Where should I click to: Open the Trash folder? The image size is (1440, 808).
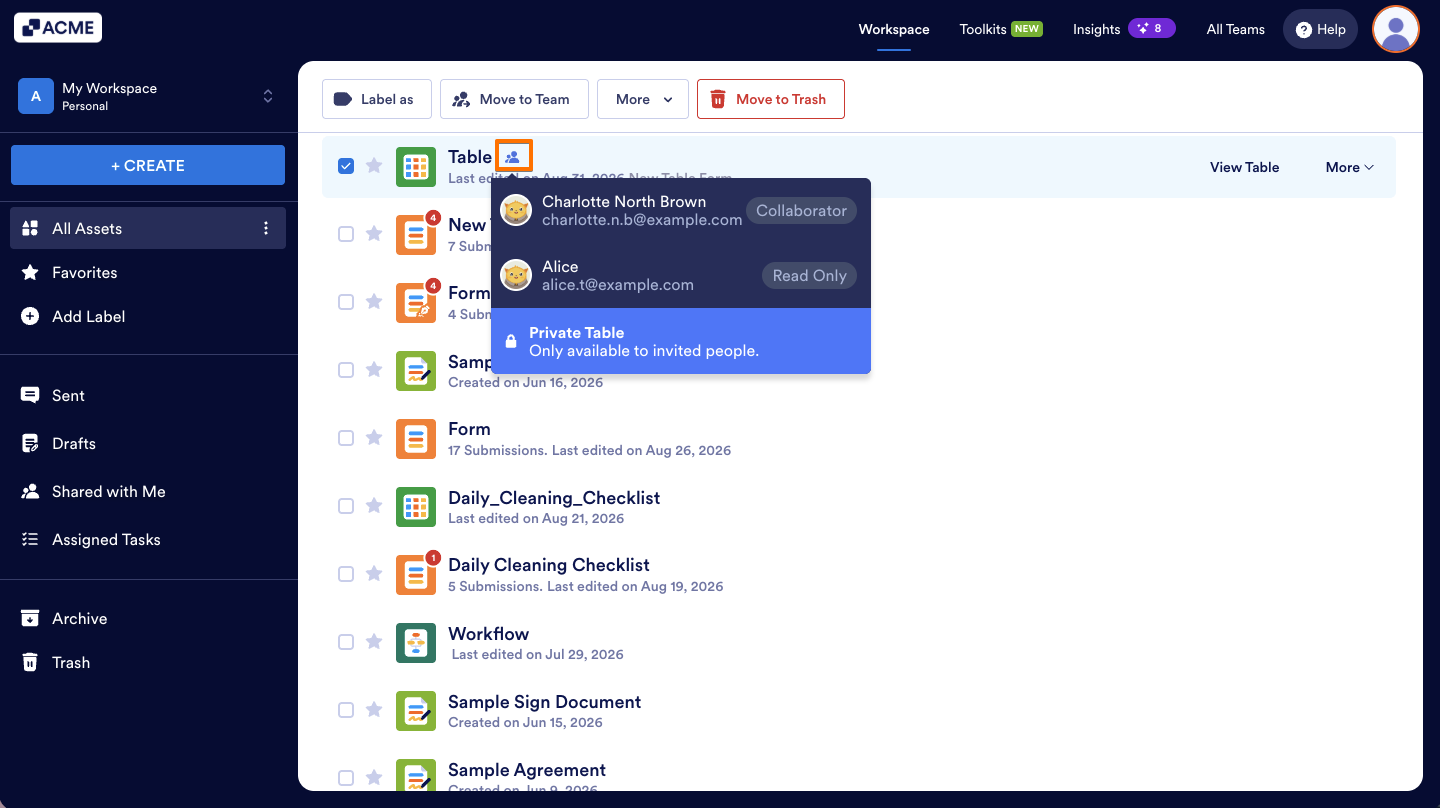148,662
